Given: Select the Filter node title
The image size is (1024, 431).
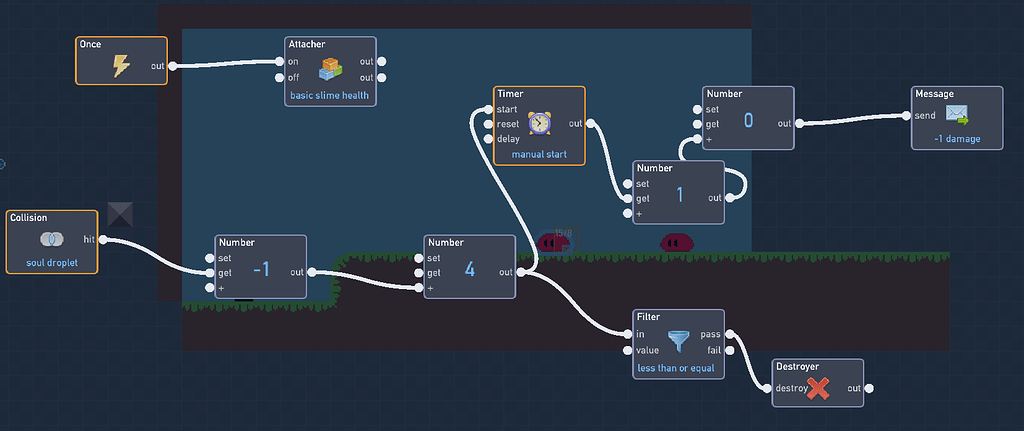Looking at the screenshot, I should tap(648, 317).
